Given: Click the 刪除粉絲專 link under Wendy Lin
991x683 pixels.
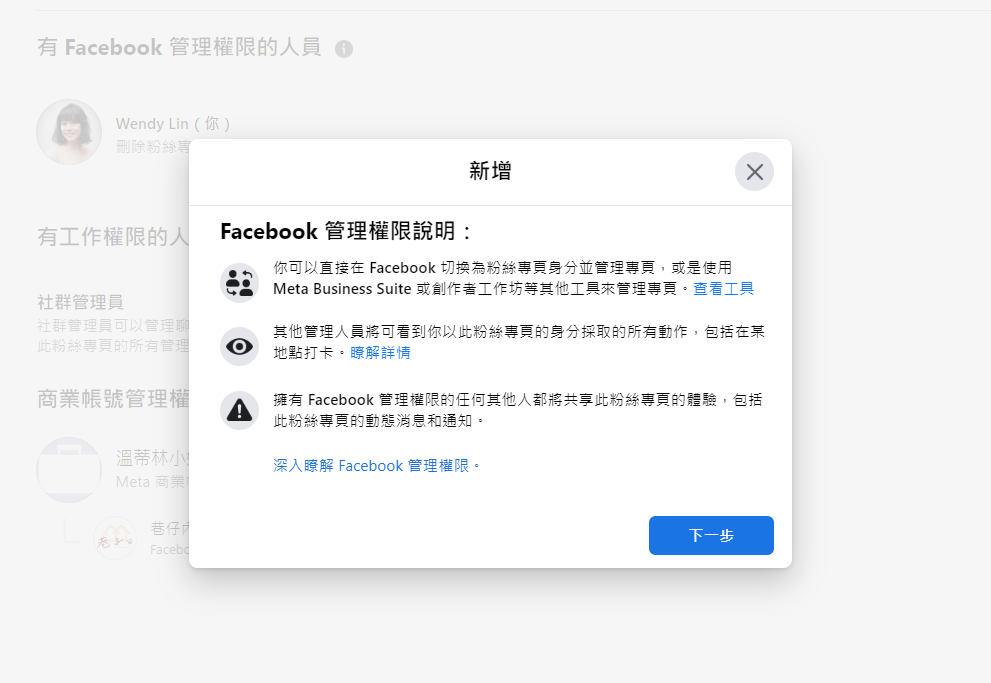Looking at the screenshot, I should coord(152,147).
